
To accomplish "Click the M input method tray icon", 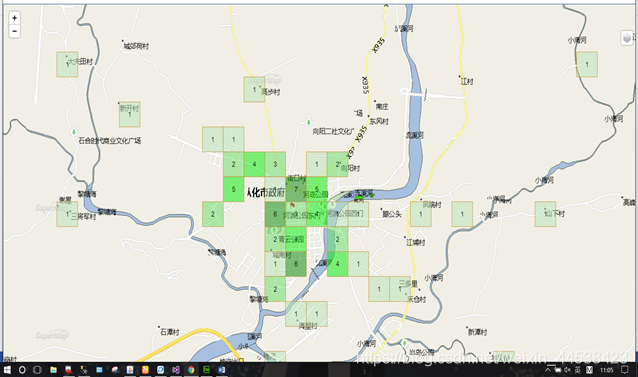I will pyautogui.click(x=589, y=370).
